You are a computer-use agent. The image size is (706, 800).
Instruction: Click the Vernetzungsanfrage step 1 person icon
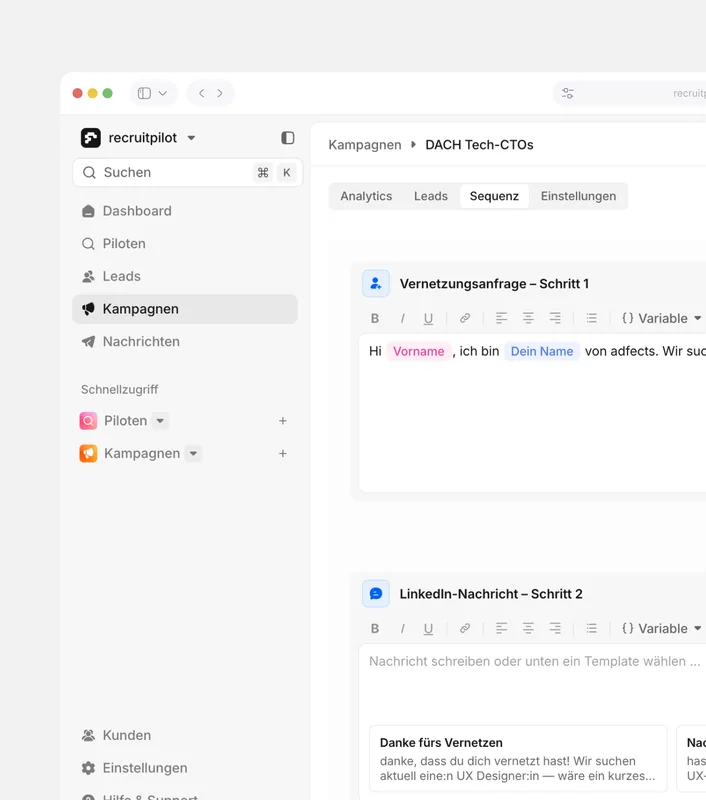pos(376,284)
